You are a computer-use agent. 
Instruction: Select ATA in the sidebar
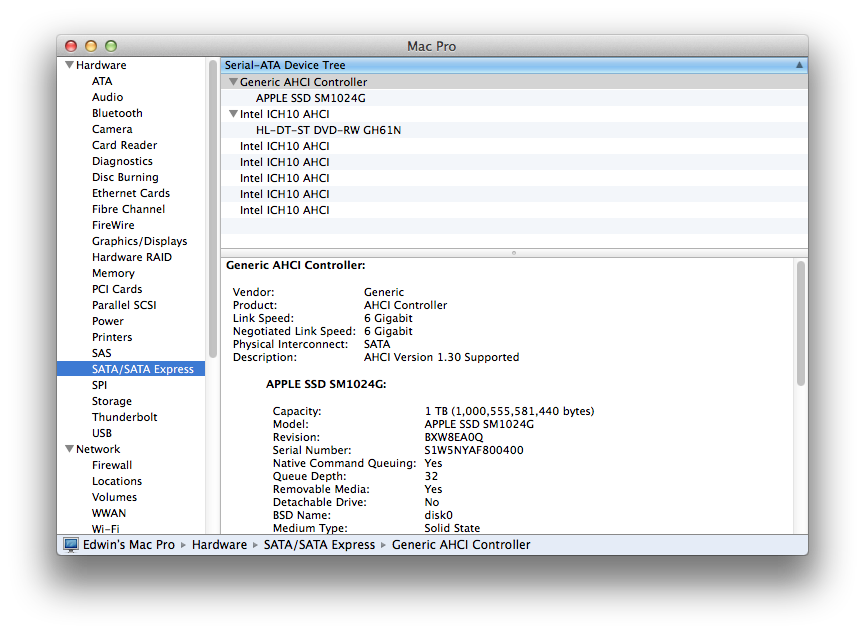coord(102,81)
